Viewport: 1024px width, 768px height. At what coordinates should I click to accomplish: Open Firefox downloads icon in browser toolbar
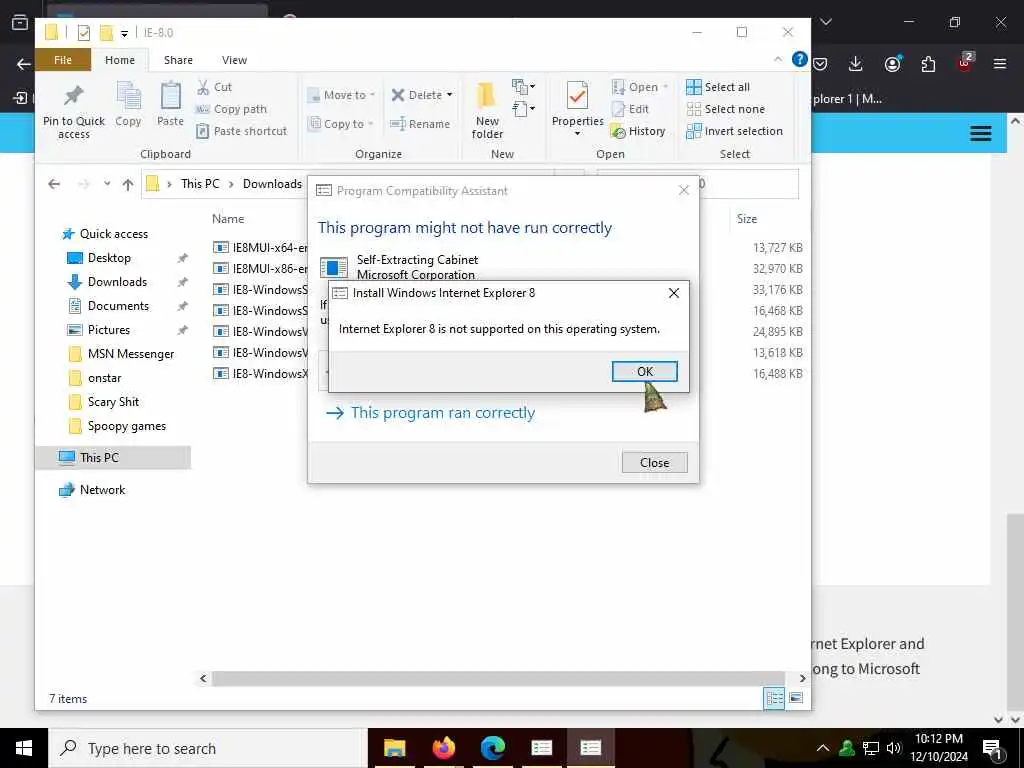coord(856,63)
